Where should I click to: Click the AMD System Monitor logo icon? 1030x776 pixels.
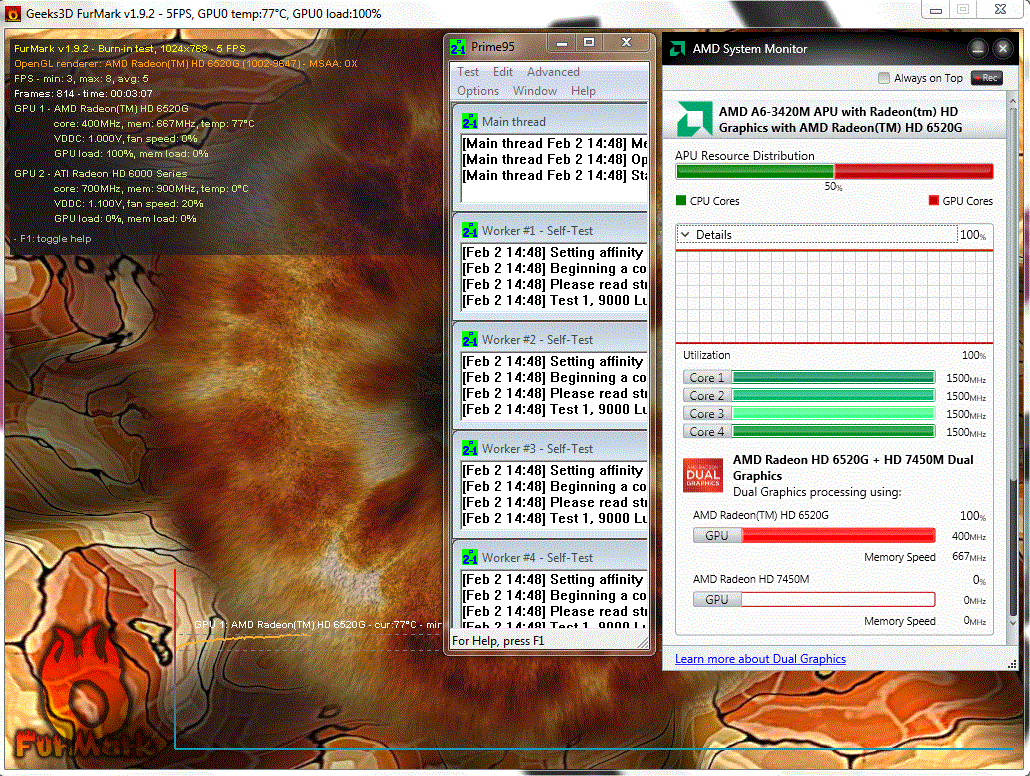pos(677,49)
